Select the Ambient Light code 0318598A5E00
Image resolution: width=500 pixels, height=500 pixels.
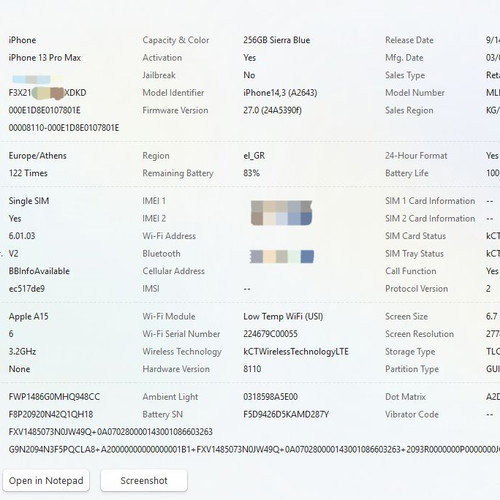[x=270, y=397]
